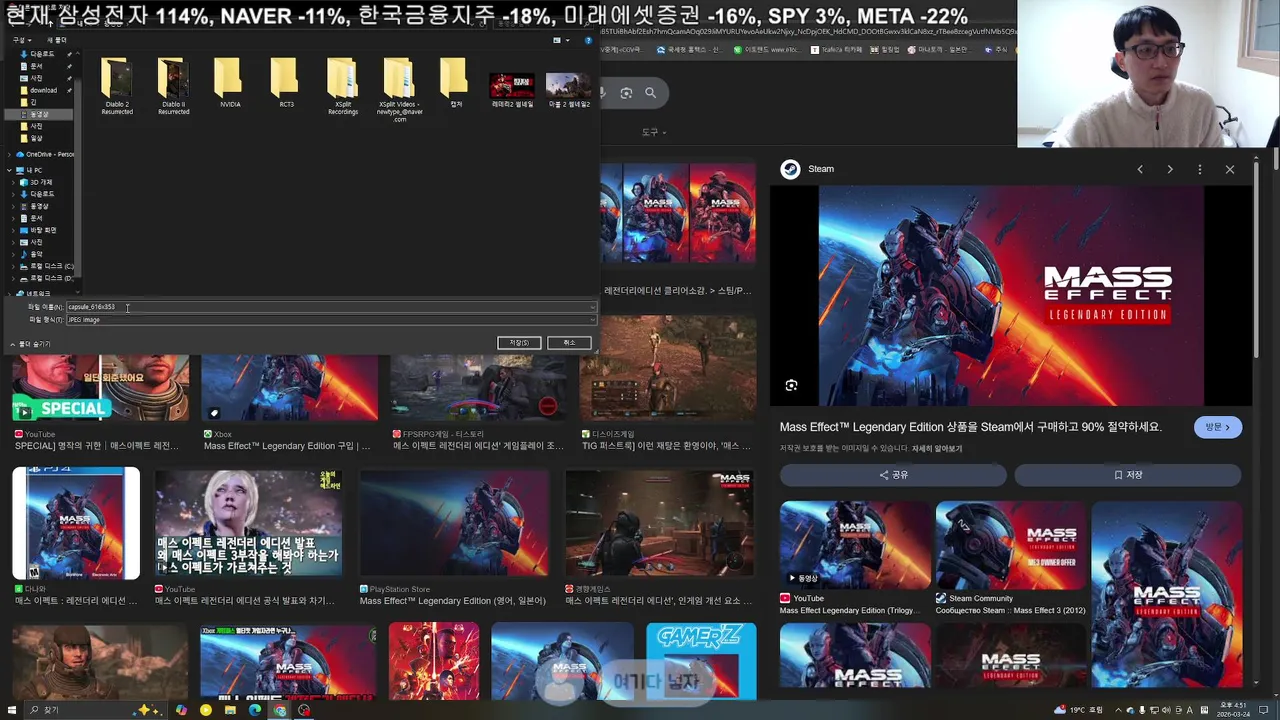Open the JPEG image file type dropdown
This screenshot has height=720, width=1280.
(330, 320)
